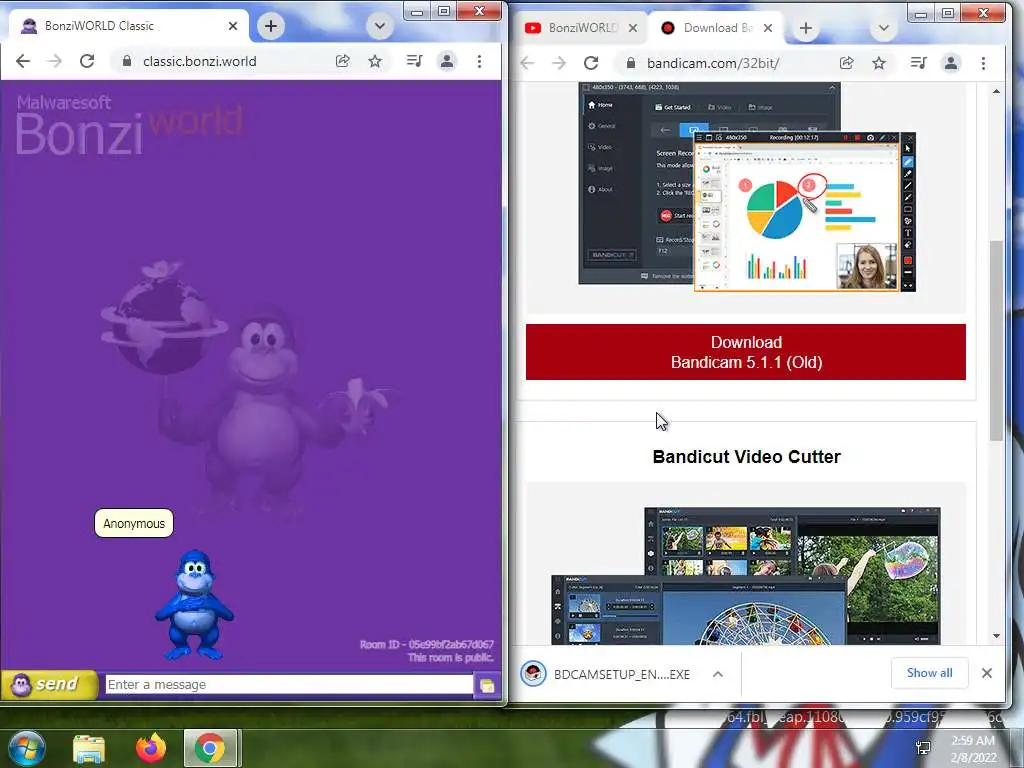Screen dimensions: 1024x768
Task: Open media control in Bandicam window
Action: pyautogui.click(x=918, y=63)
